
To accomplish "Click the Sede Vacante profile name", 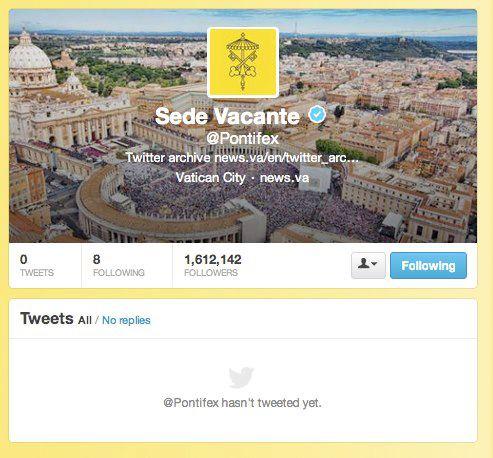I will [x=227, y=116].
